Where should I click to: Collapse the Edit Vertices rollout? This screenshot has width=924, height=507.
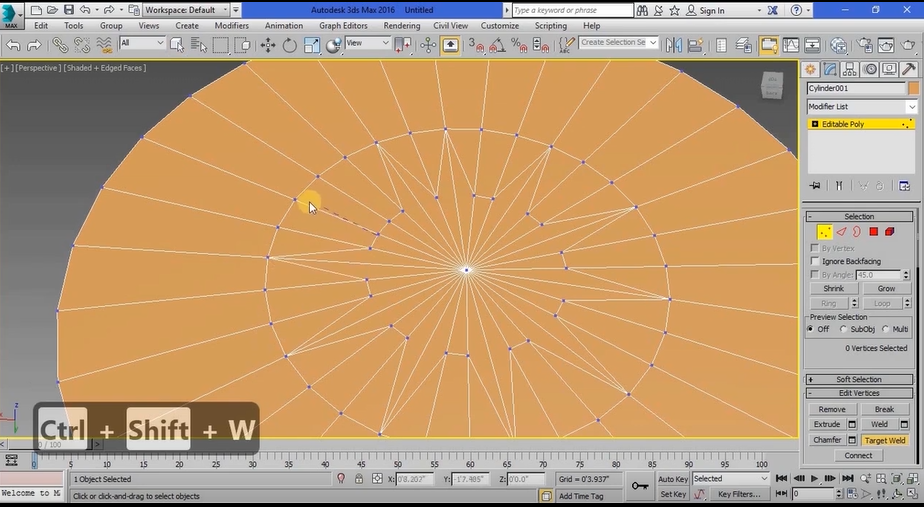tap(859, 393)
